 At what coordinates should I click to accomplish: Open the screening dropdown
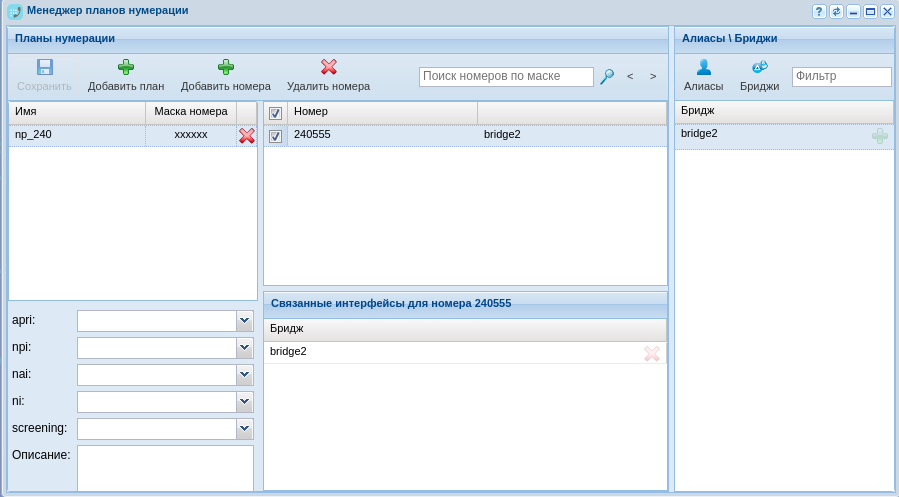click(245, 429)
